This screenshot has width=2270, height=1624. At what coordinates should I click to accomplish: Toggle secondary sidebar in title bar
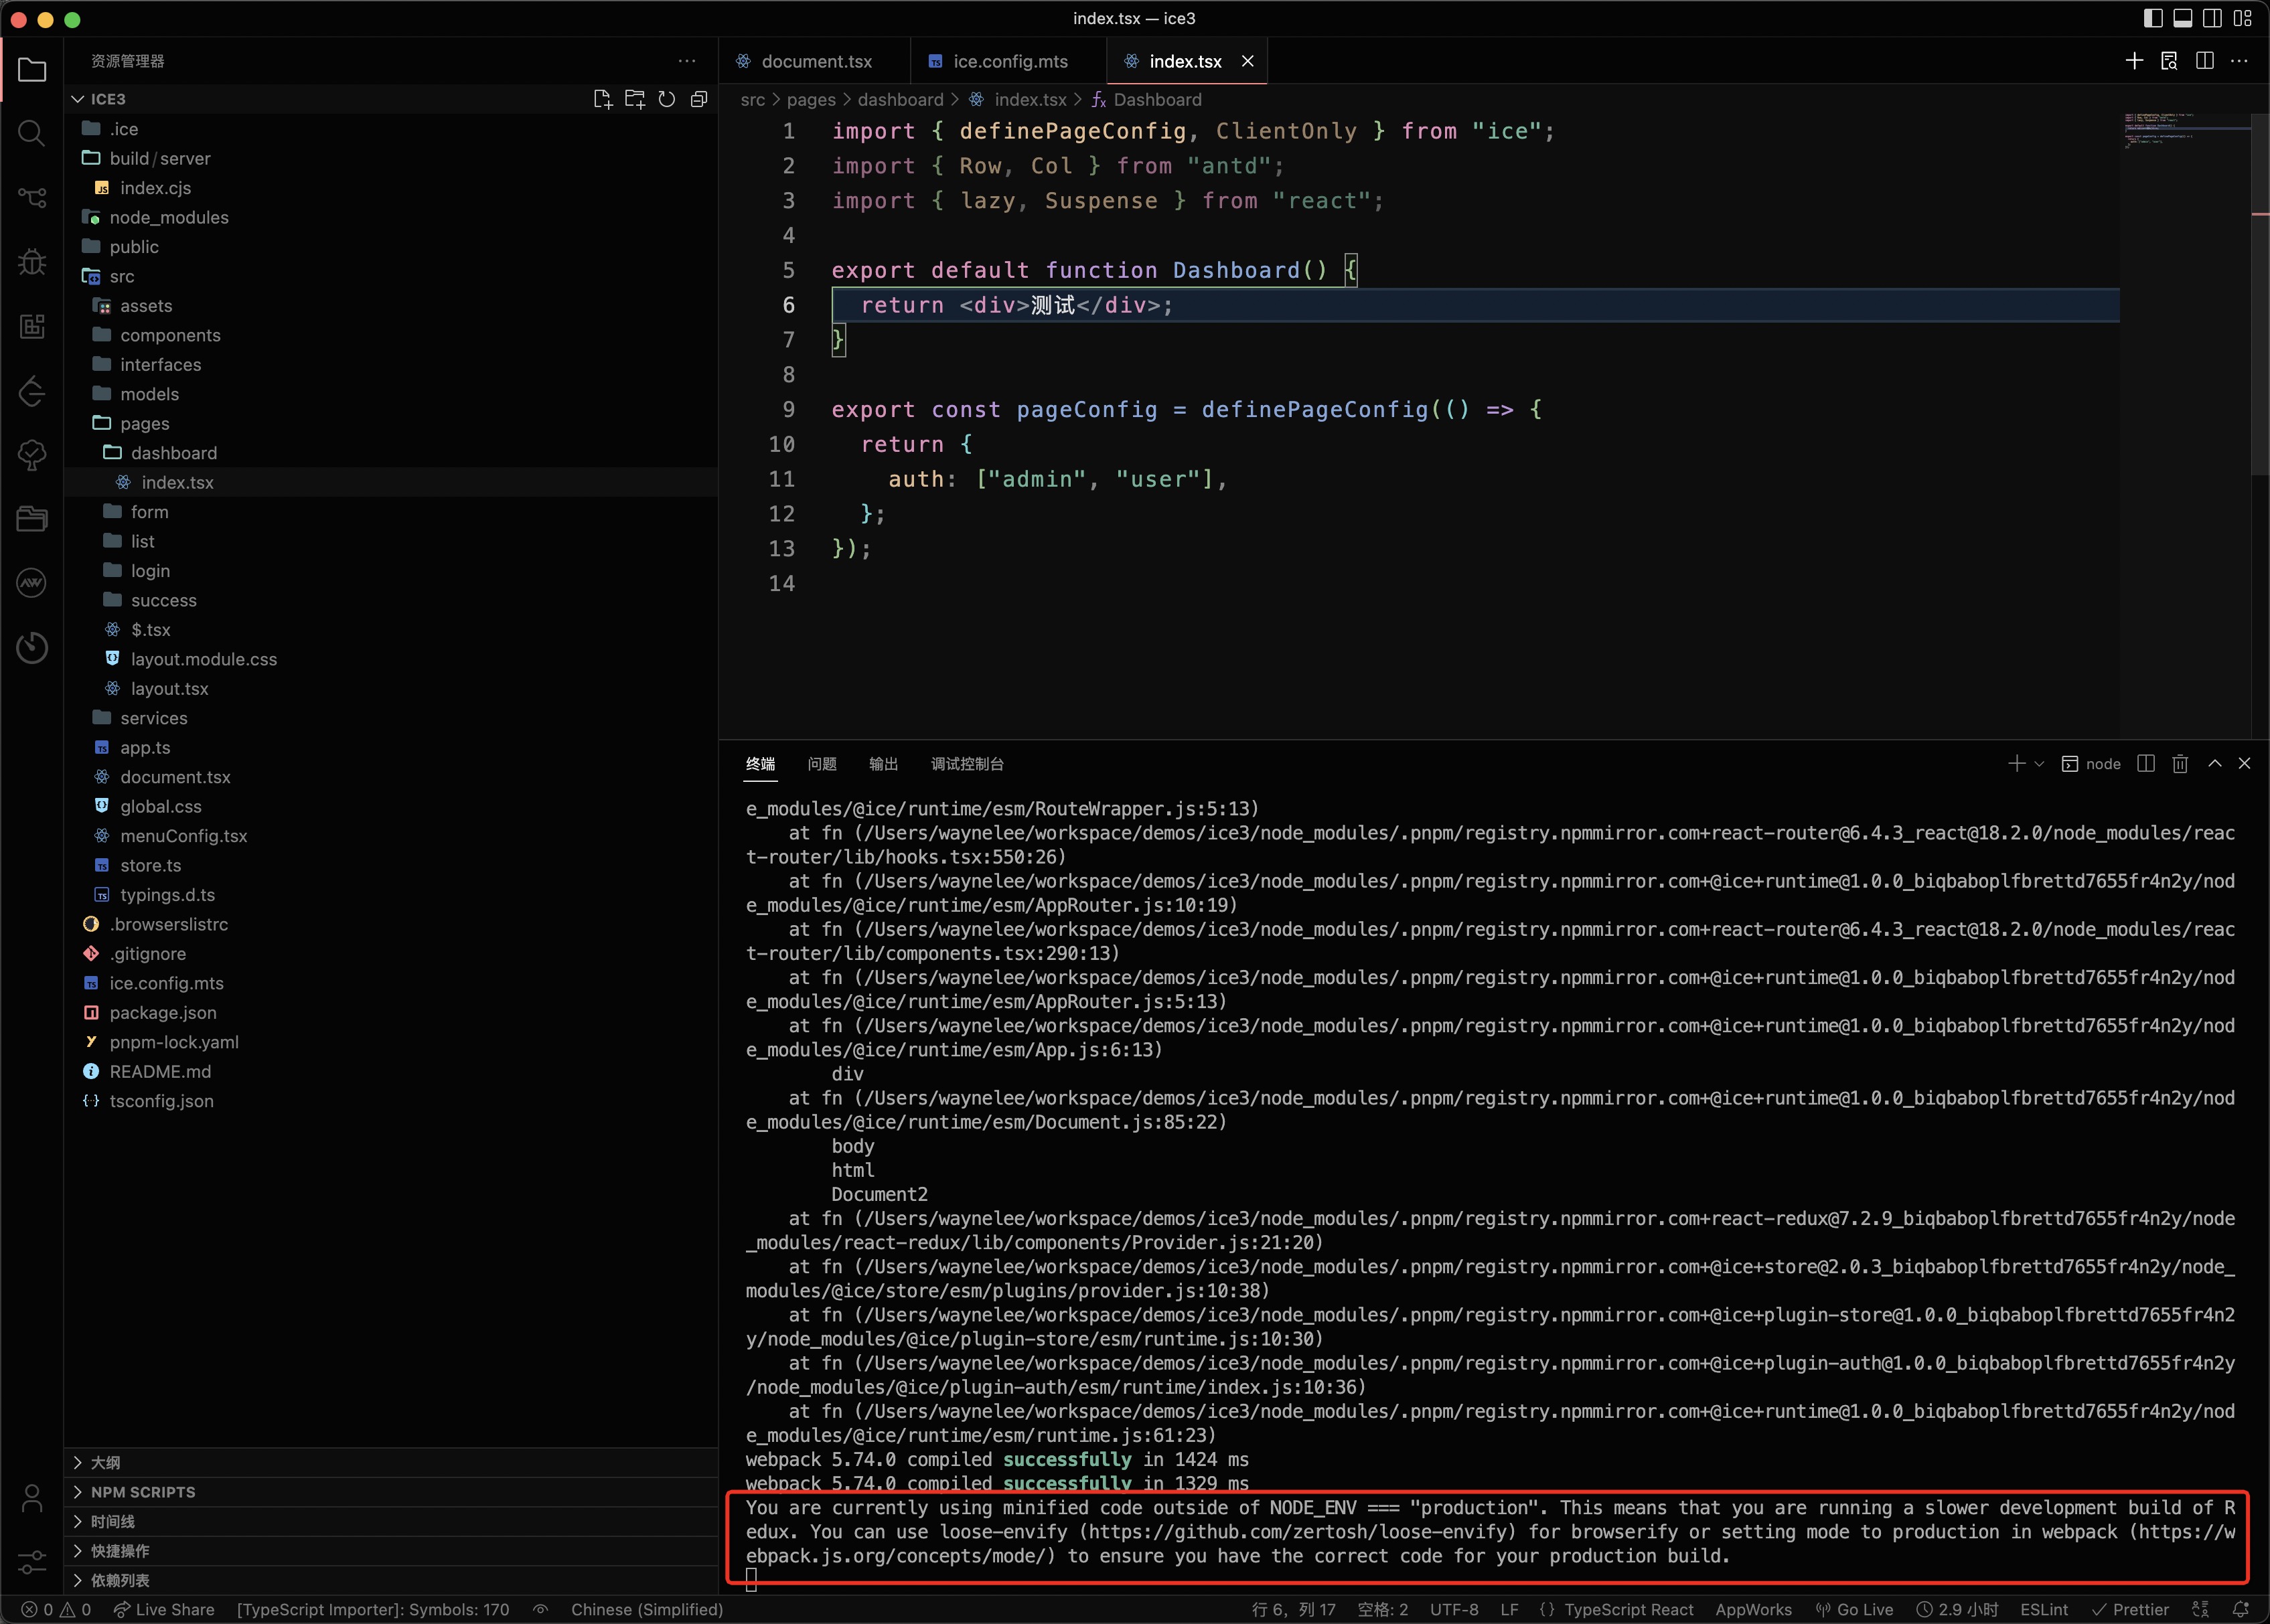[2212, 18]
